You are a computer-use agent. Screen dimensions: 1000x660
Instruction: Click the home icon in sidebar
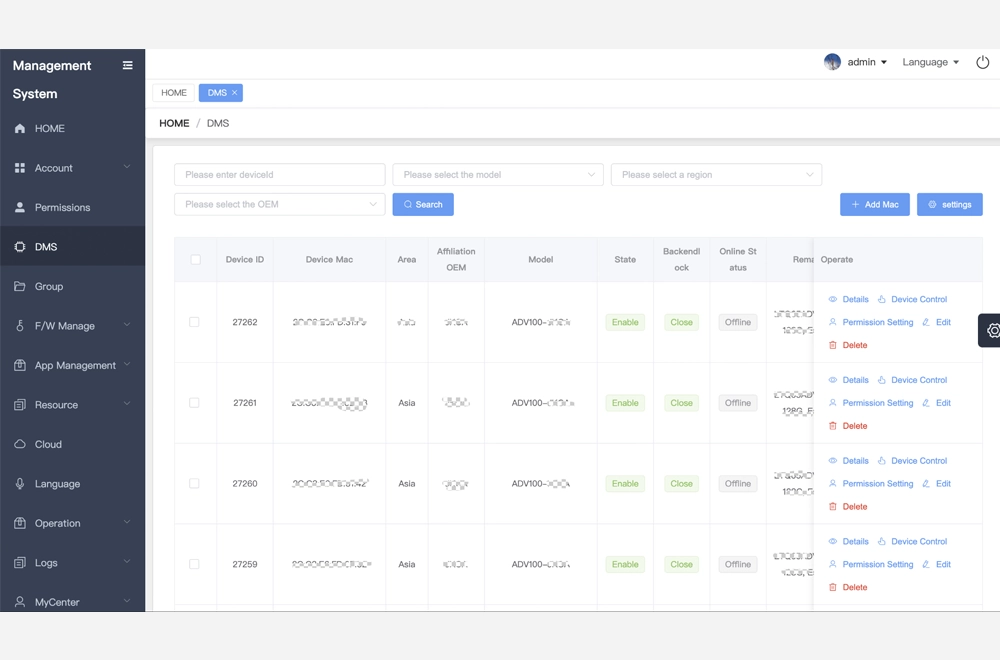coord(20,128)
